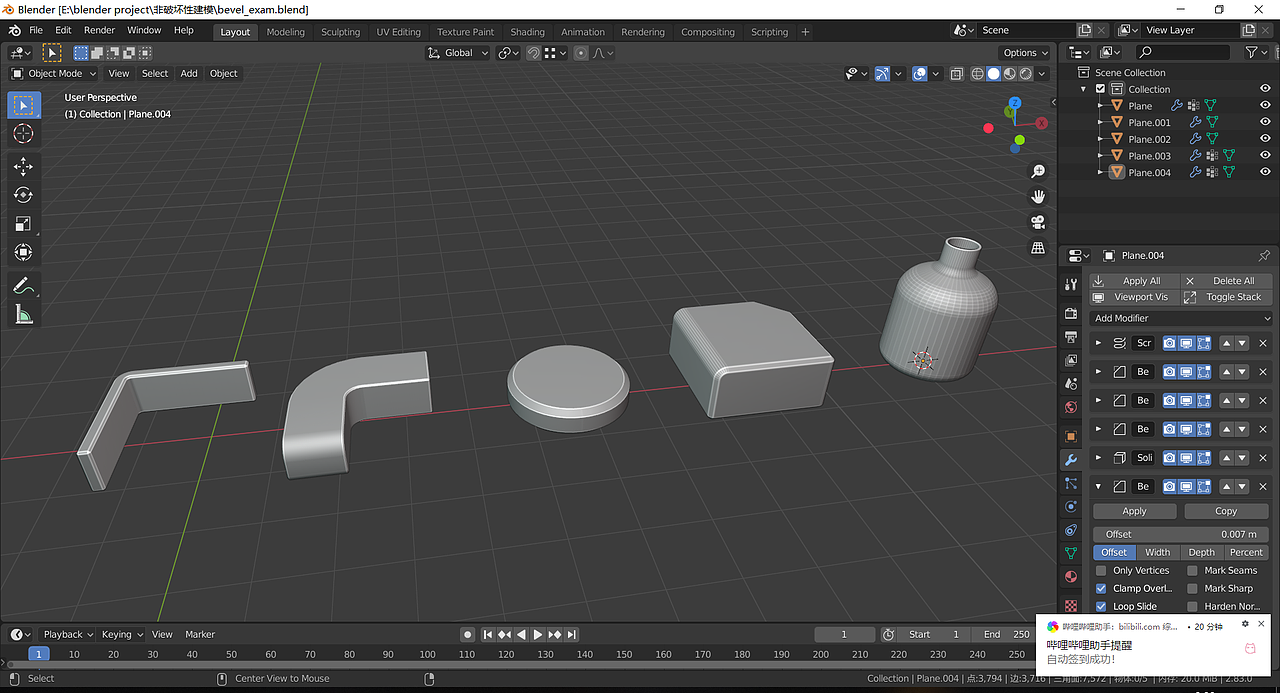Hide Plane.004 using its eye icon
This screenshot has height=693, width=1280.
pos(1265,172)
